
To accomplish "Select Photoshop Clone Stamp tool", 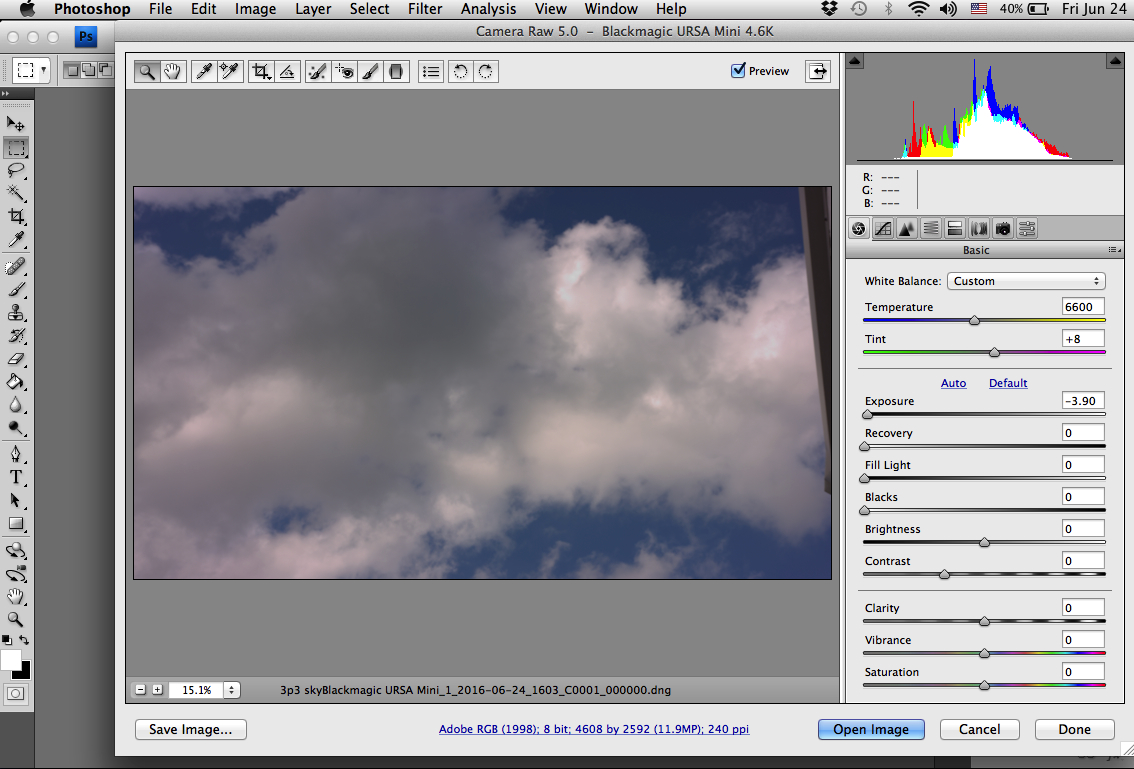I will point(16,313).
